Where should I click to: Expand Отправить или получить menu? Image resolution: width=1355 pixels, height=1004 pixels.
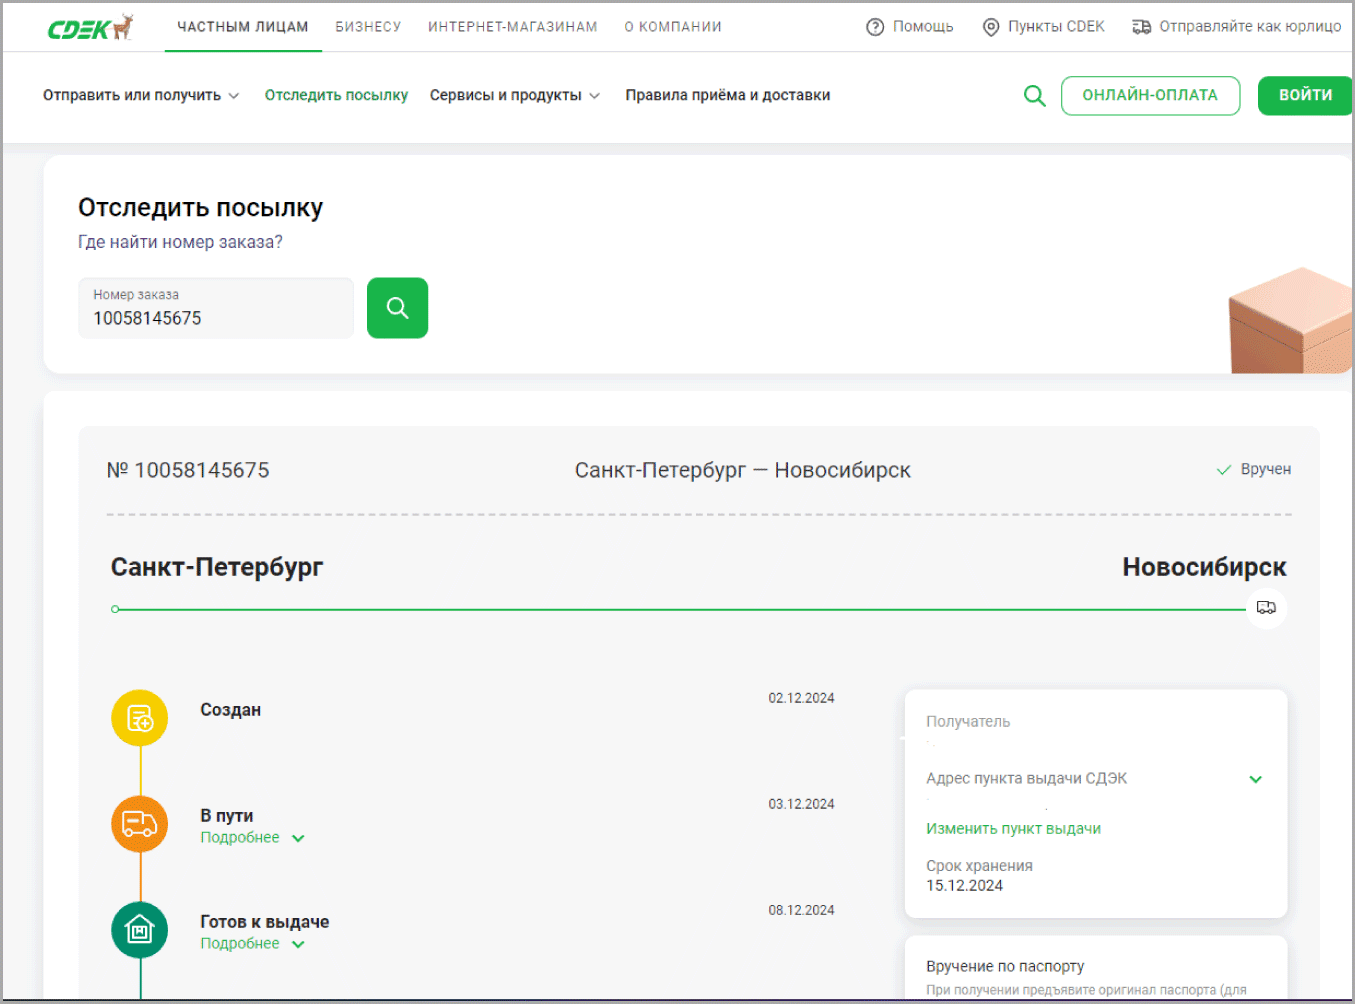click(x=141, y=95)
